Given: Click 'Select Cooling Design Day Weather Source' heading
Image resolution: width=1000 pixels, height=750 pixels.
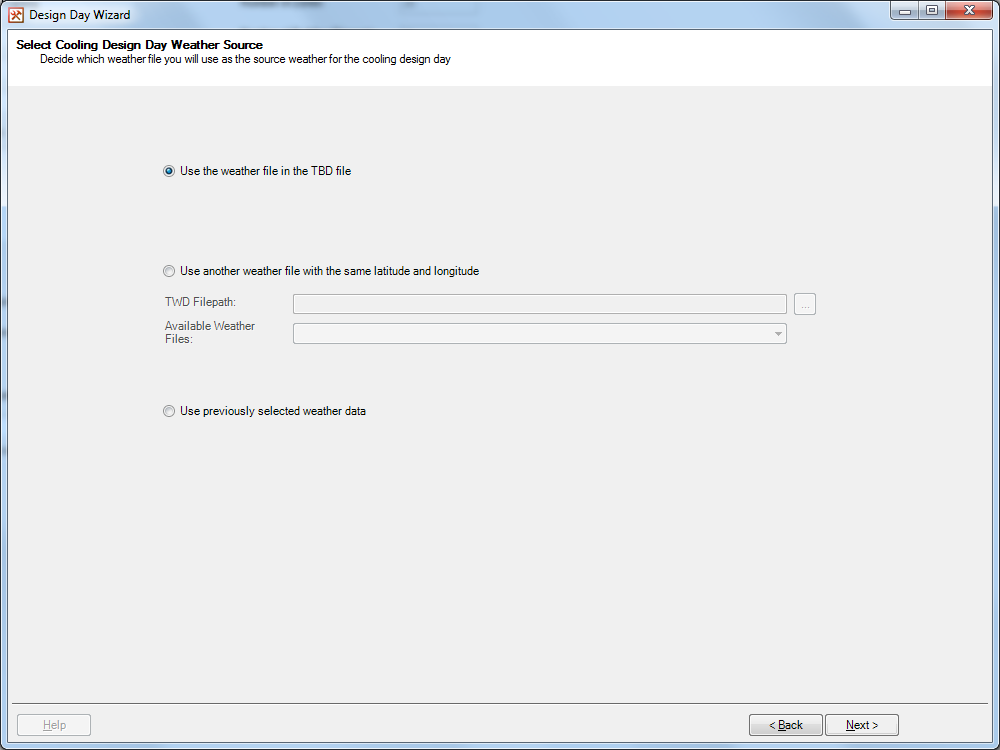Looking at the screenshot, I should [140, 45].
